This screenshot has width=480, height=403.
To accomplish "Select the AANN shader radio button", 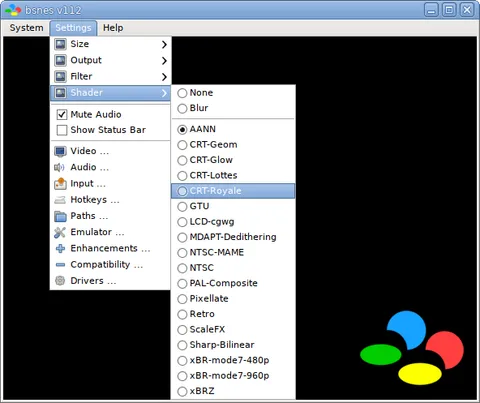I will (x=182, y=129).
